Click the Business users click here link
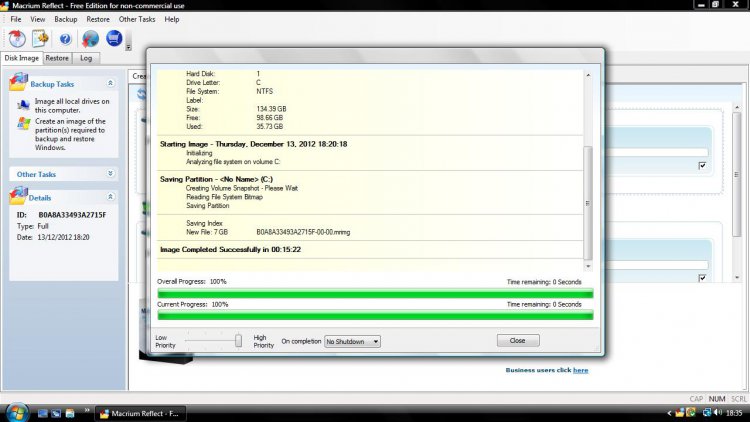 click(580, 370)
